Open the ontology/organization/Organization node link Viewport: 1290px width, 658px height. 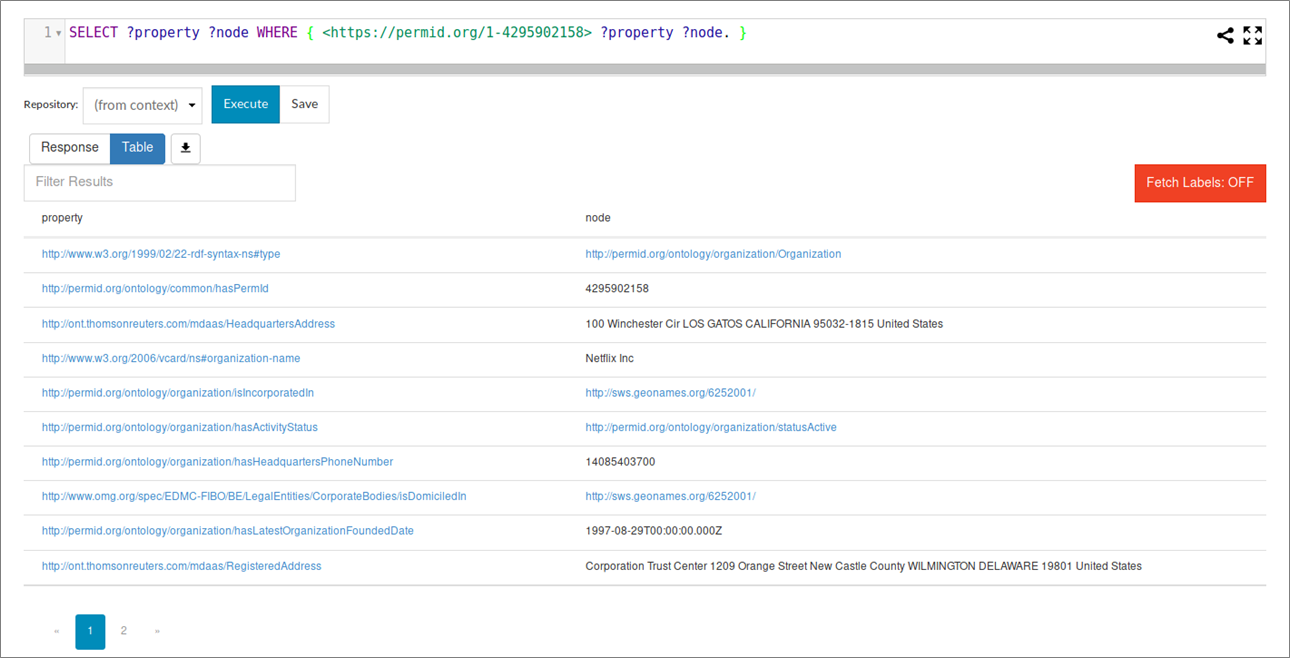[x=713, y=254]
